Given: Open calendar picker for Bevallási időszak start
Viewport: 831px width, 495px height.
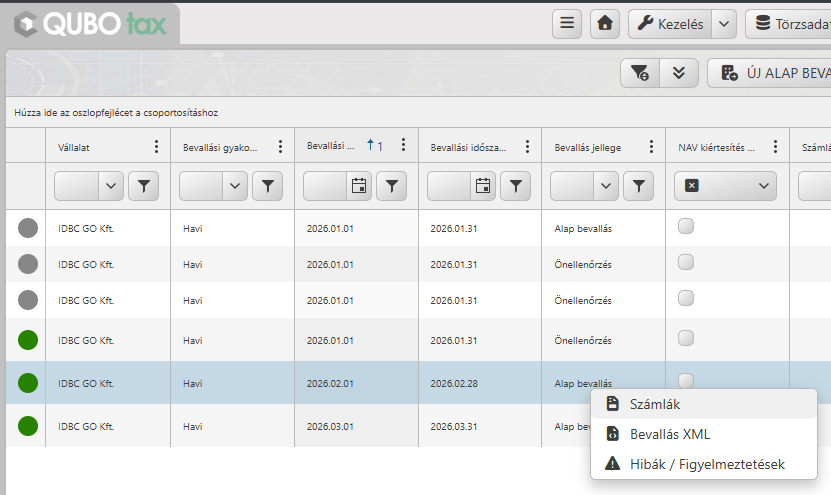Looking at the screenshot, I should [359, 186].
